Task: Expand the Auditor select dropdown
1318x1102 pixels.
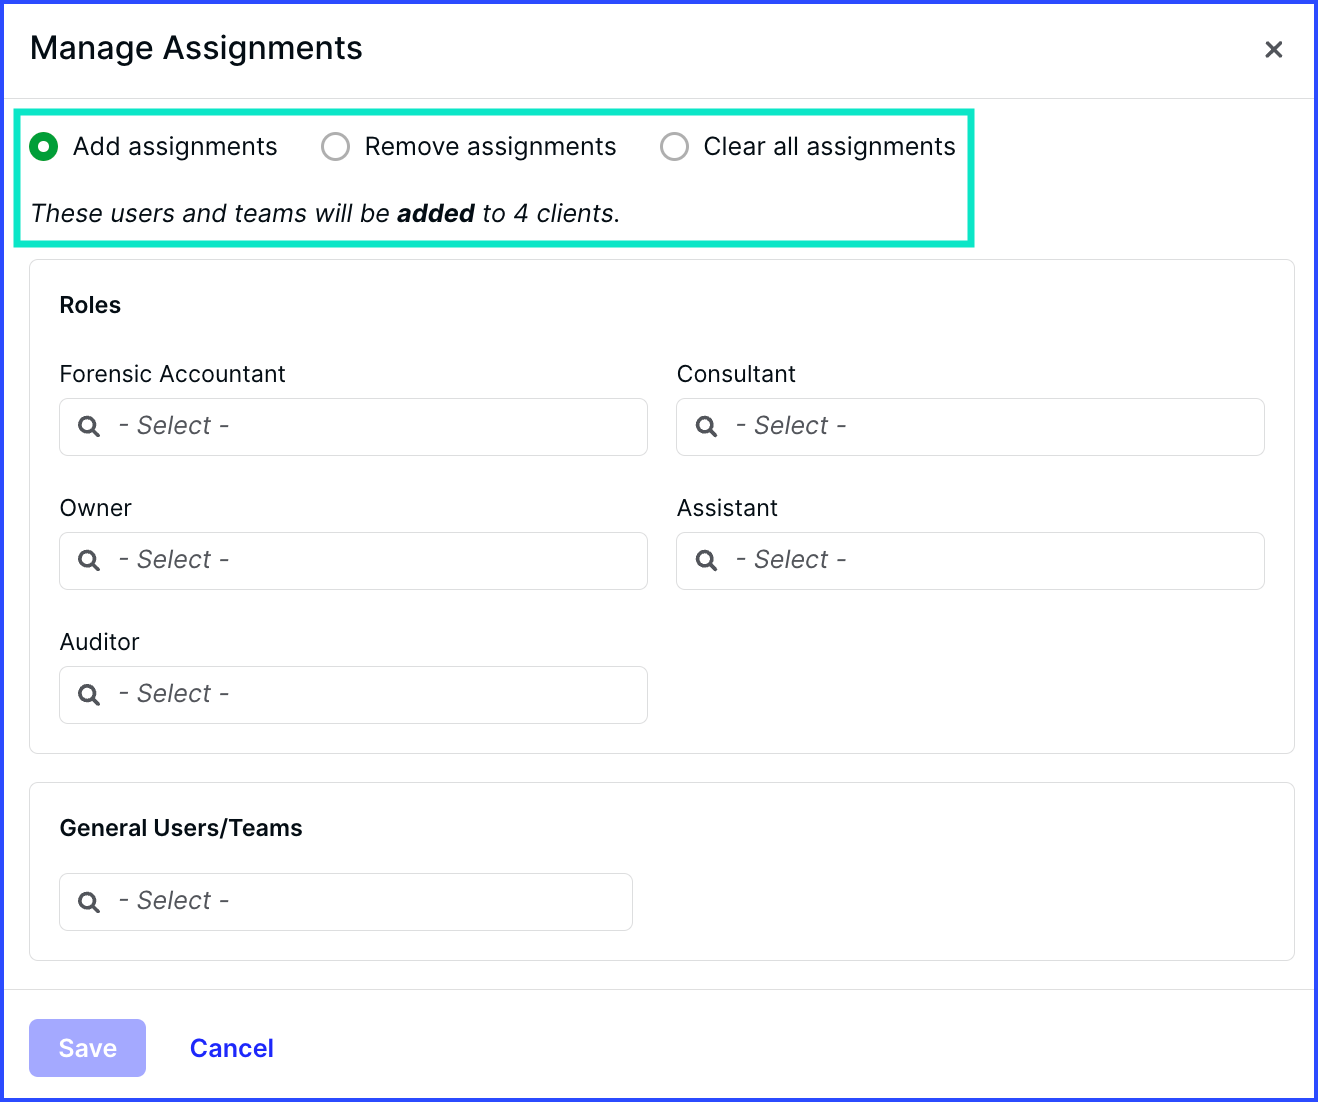Action: (353, 695)
